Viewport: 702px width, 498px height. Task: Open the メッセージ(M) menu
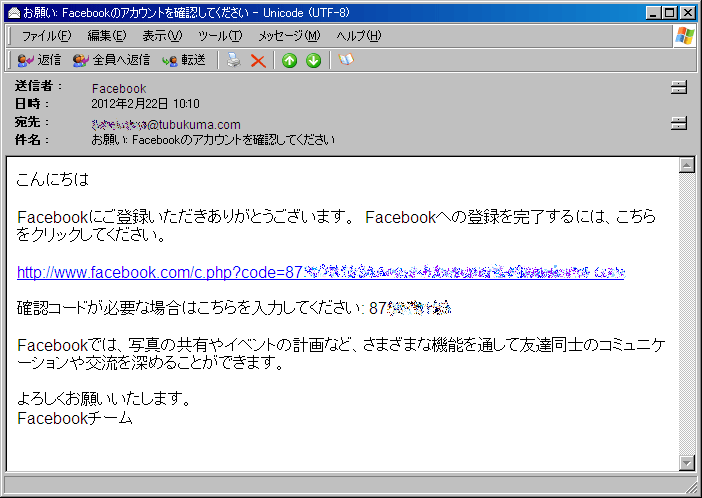[289, 36]
